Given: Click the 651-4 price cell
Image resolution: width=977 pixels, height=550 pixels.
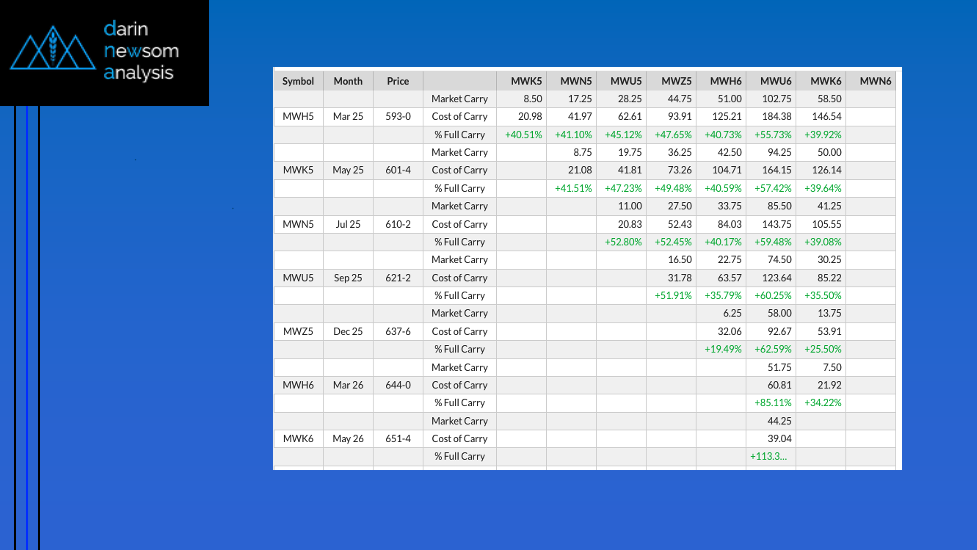Looking at the screenshot, I should click(398, 439).
